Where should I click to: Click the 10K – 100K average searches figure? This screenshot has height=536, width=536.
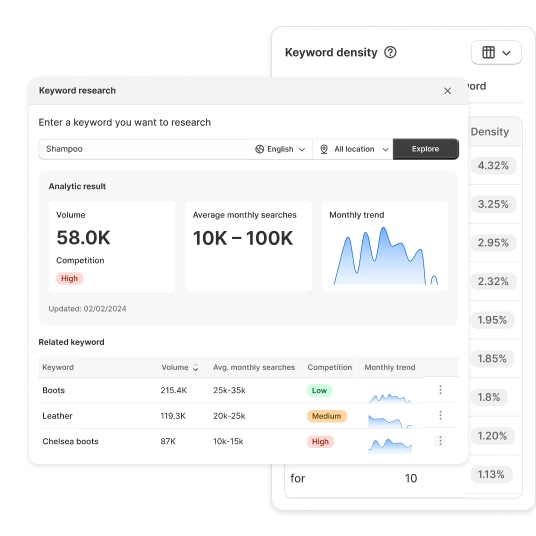click(x=243, y=238)
